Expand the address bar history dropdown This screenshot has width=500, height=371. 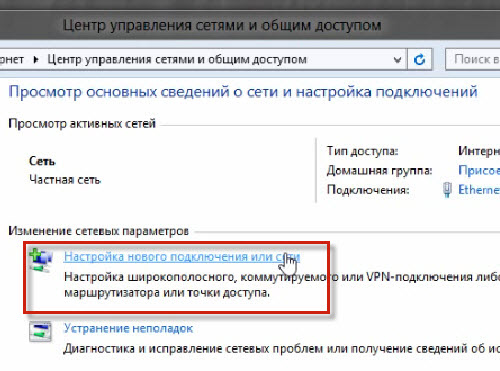click(x=397, y=60)
